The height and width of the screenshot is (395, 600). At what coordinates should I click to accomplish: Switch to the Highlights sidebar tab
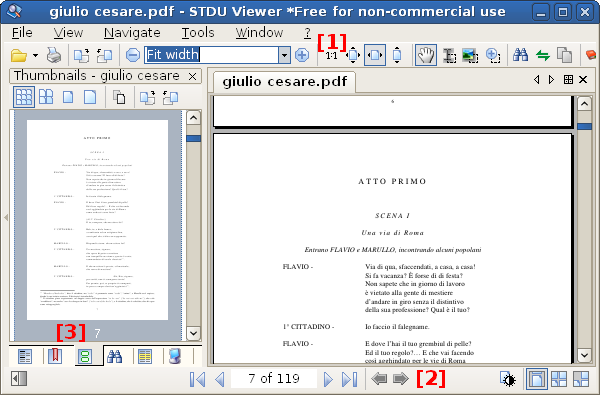click(x=145, y=356)
